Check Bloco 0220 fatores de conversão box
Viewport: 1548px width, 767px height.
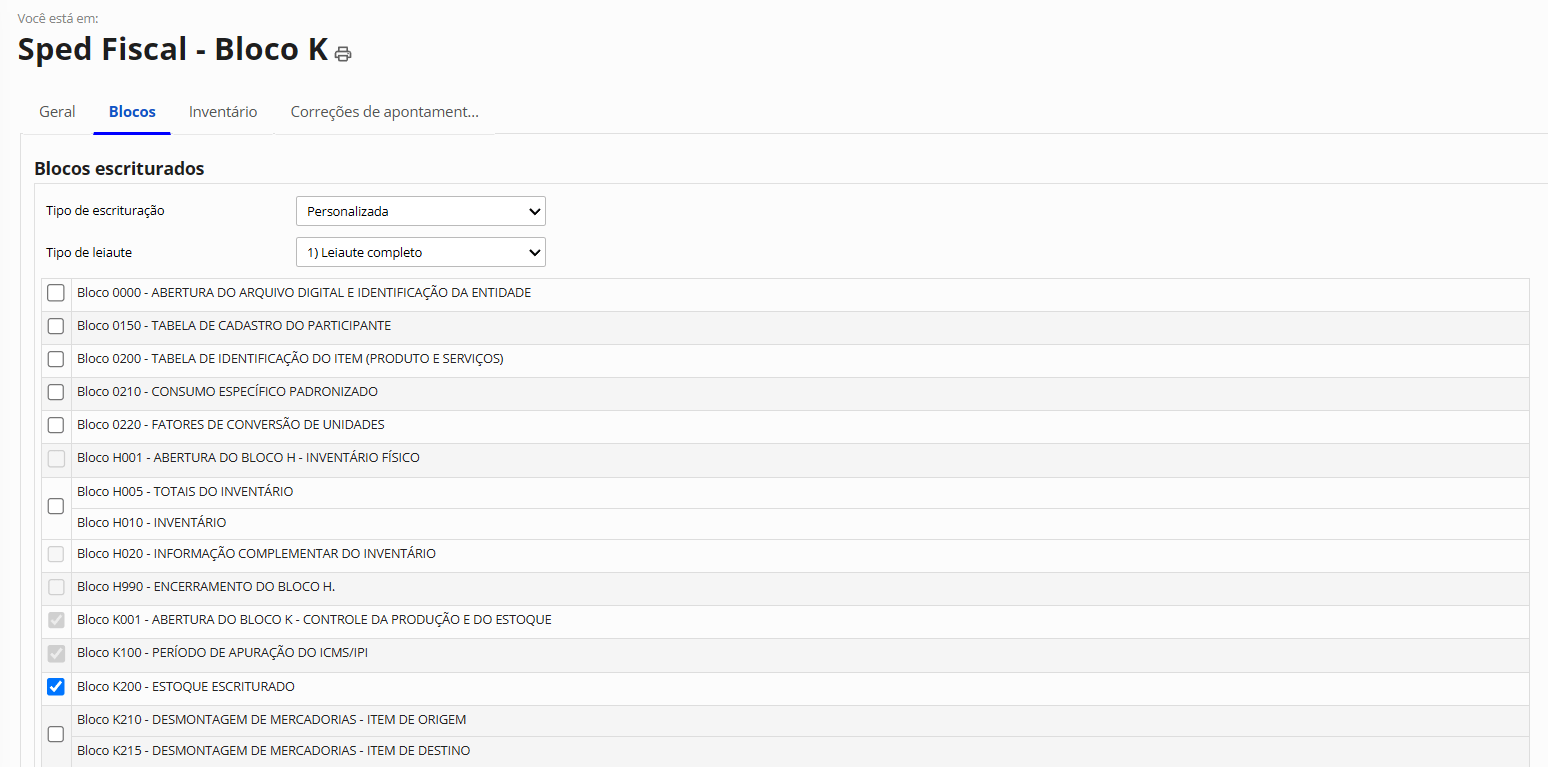[x=56, y=425]
